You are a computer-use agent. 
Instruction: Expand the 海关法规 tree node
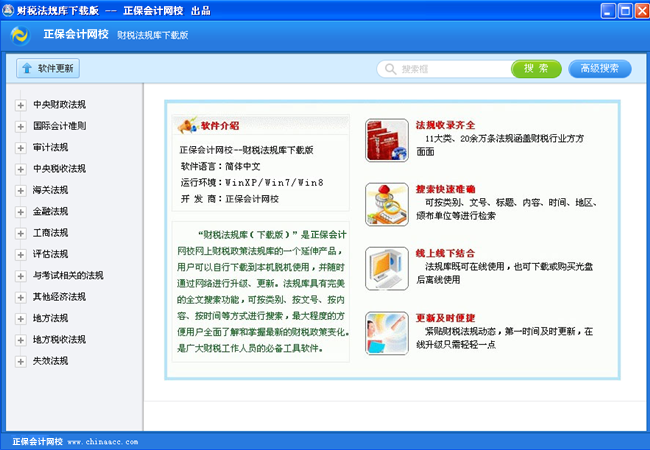20,190
